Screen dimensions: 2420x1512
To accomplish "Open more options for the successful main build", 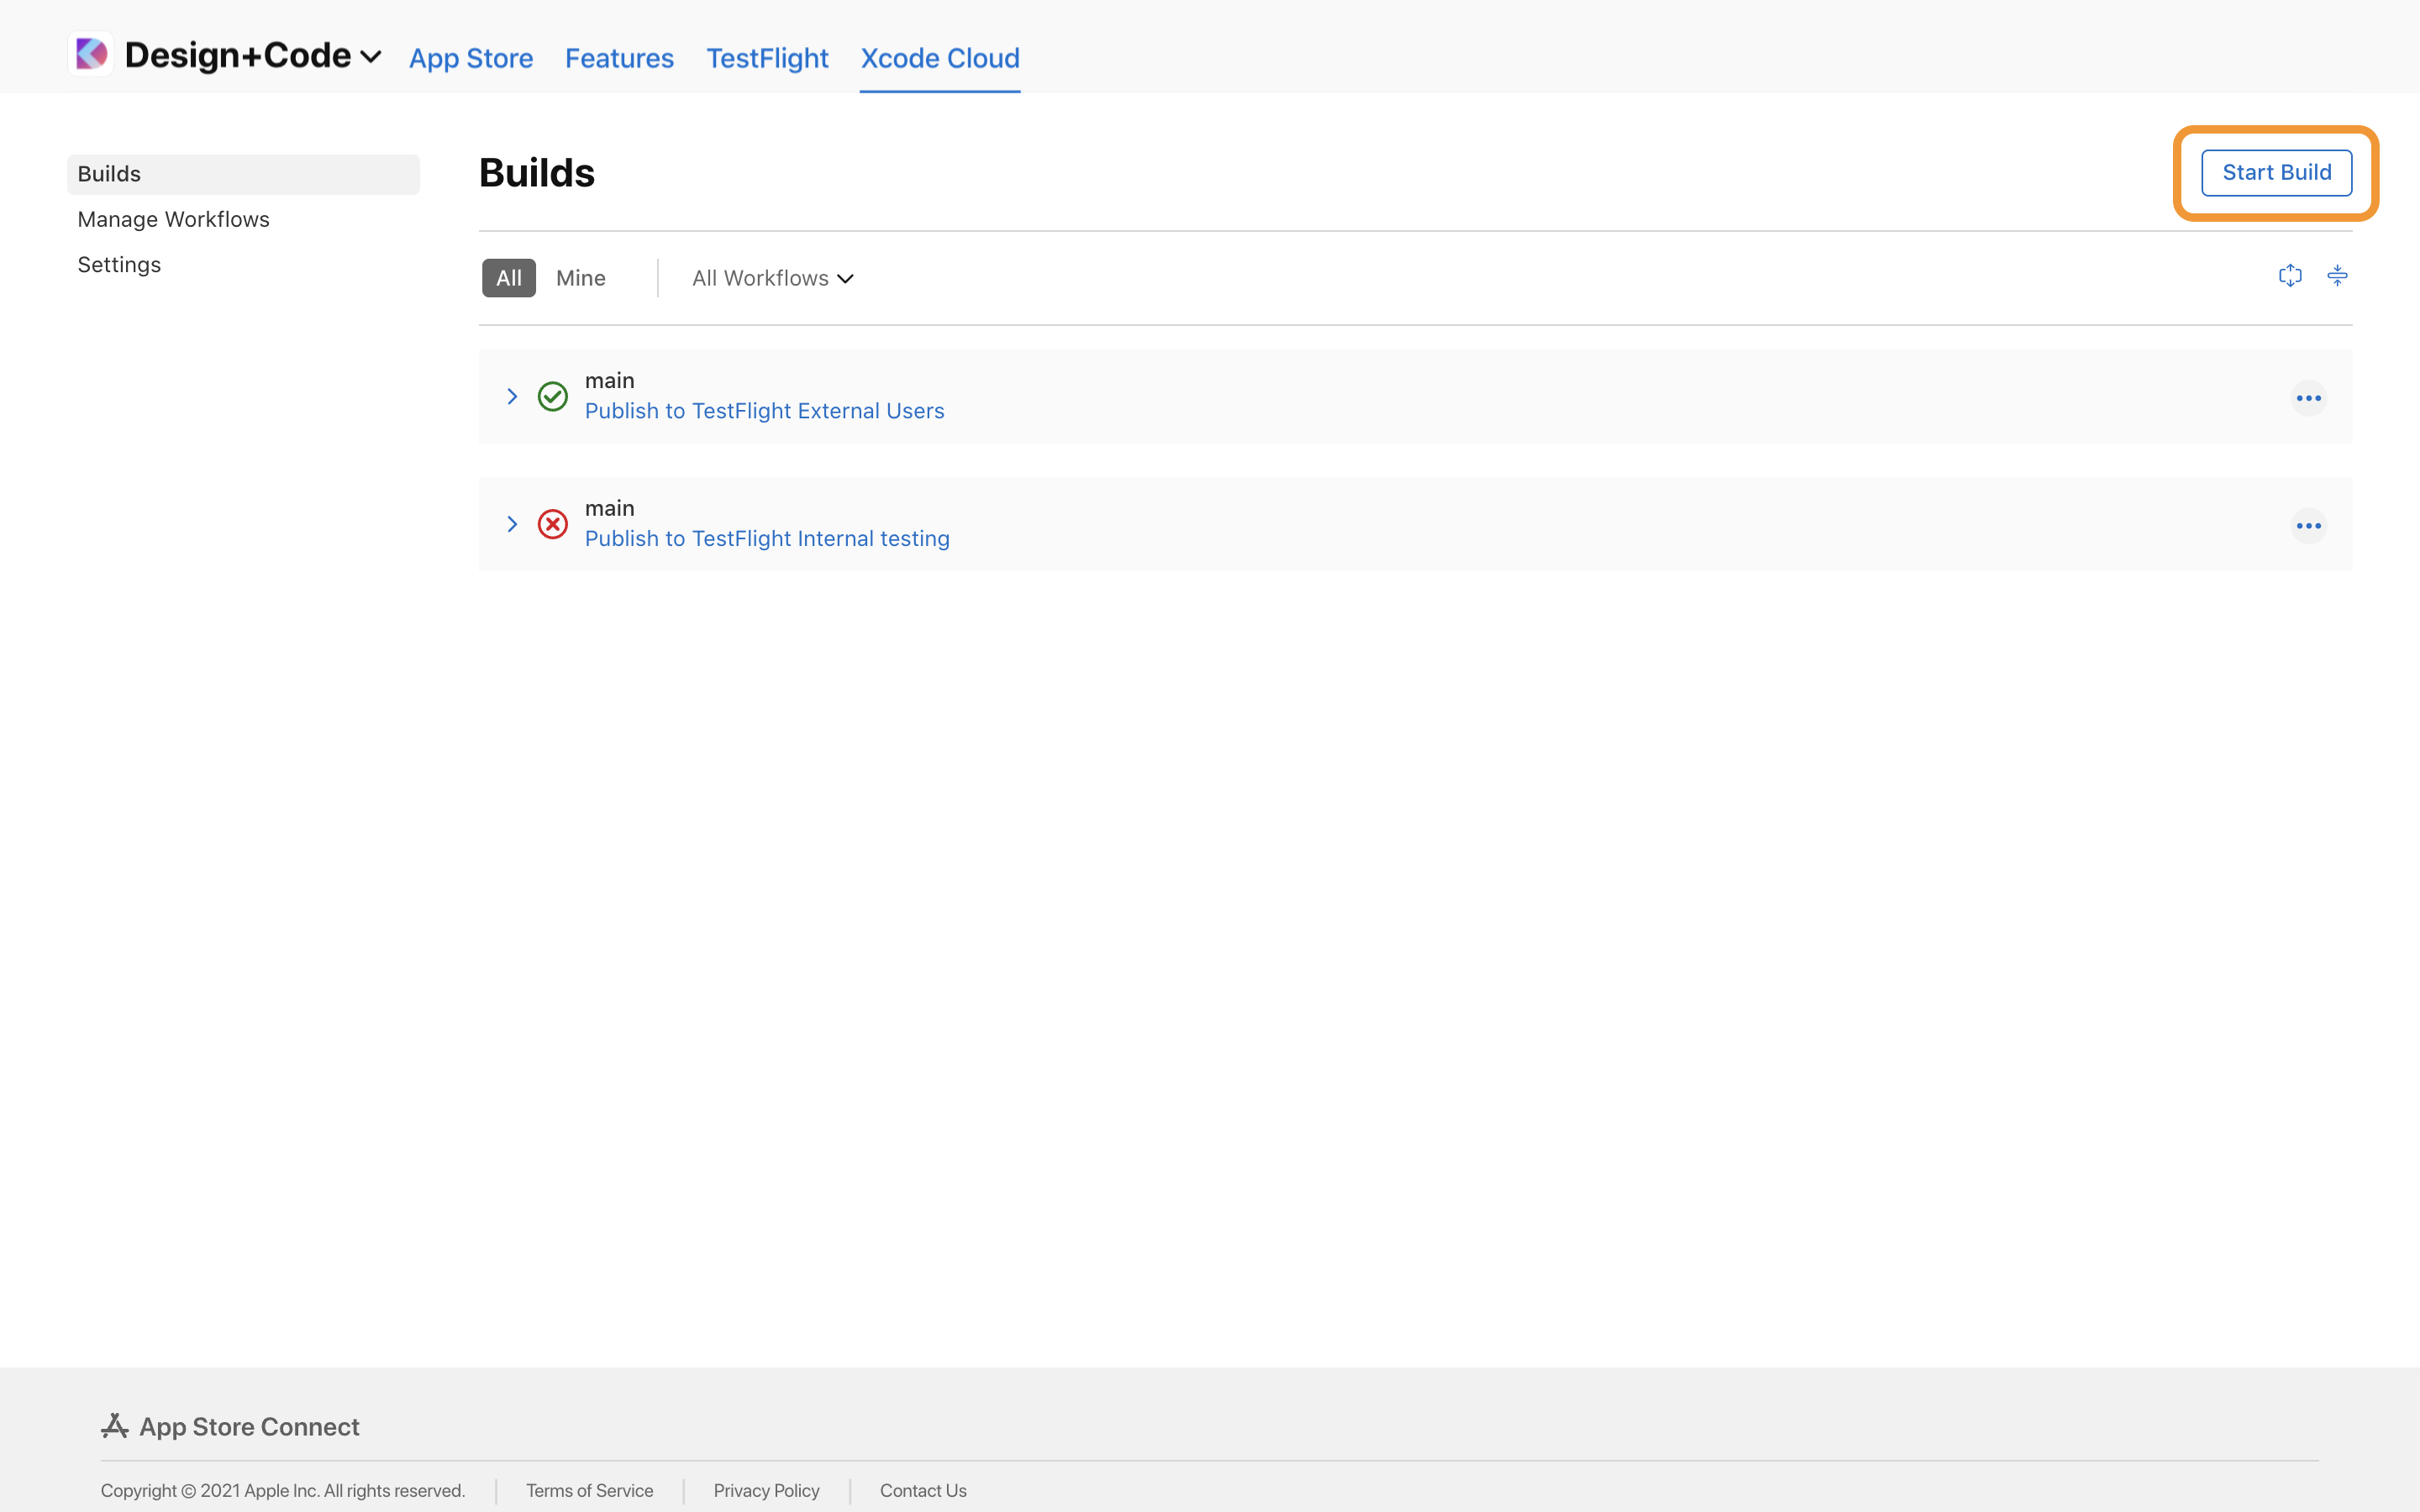I will pos(2309,397).
